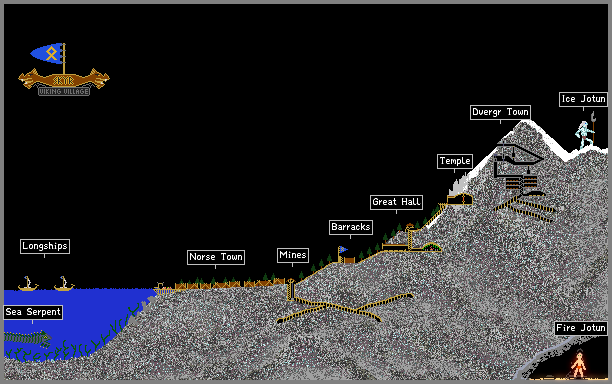Open the Norse Town label
The width and height of the screenshot is (612, 384).
tap(216, 257)
